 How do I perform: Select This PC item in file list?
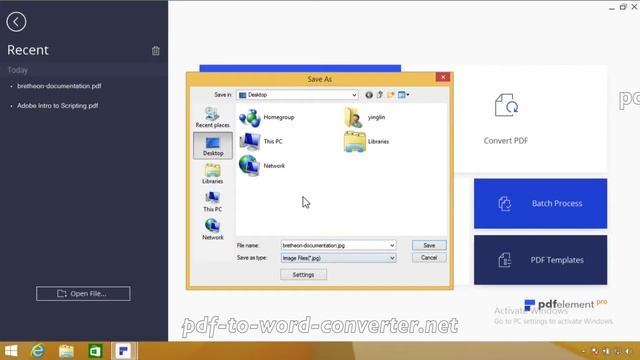pyautogui.click(x=261, y=142)
